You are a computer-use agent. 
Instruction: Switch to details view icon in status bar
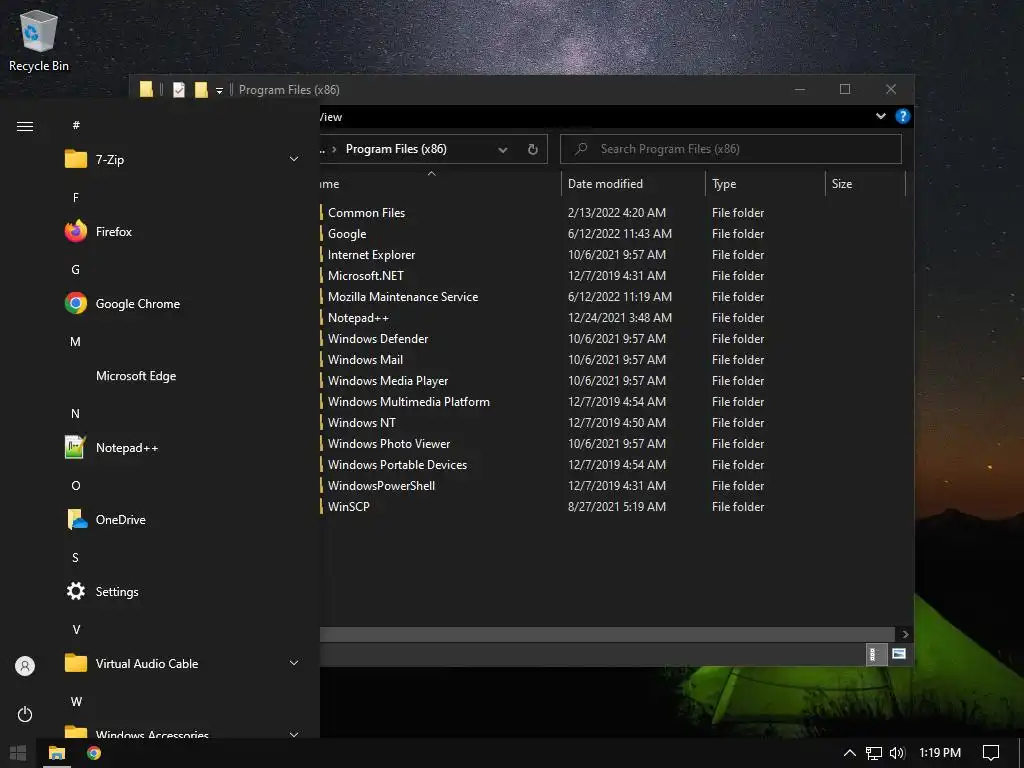point(875,654)
